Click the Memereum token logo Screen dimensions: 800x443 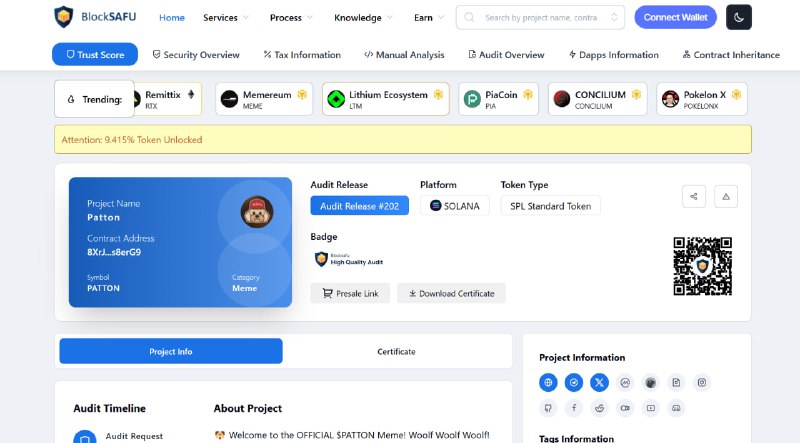click(x=230, y=99)
